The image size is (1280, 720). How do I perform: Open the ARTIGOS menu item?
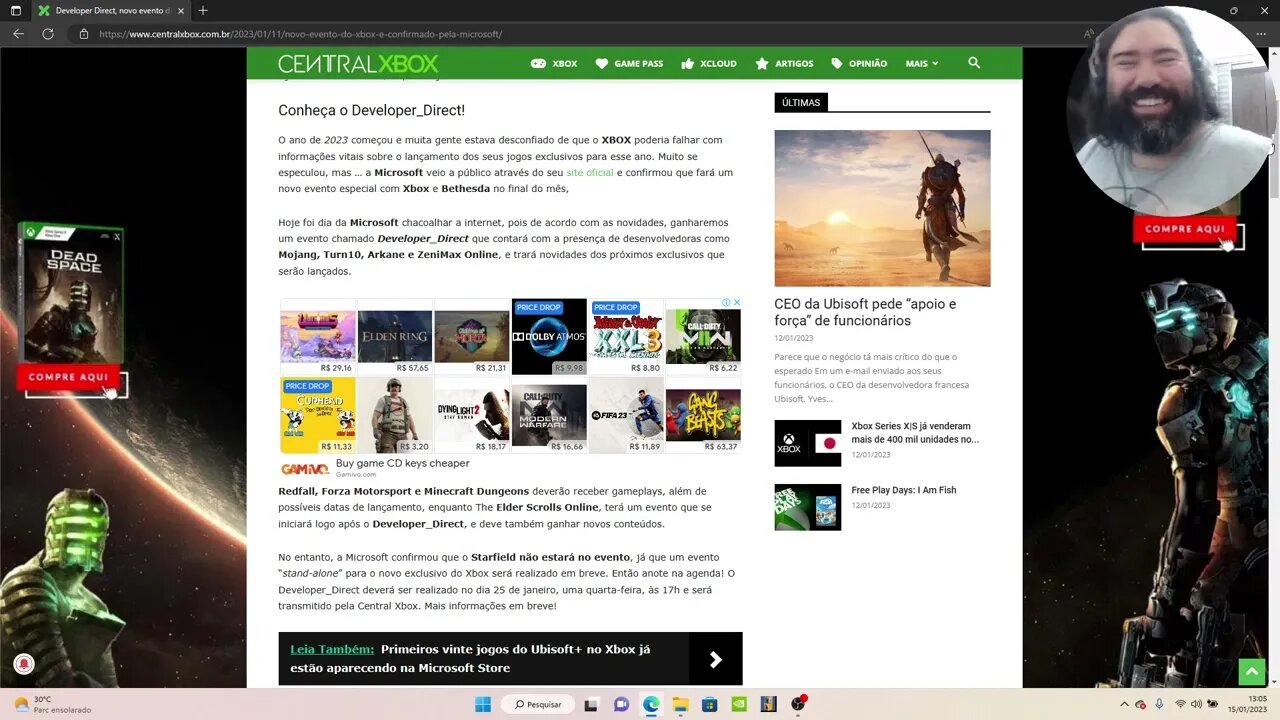click(784, 63)
